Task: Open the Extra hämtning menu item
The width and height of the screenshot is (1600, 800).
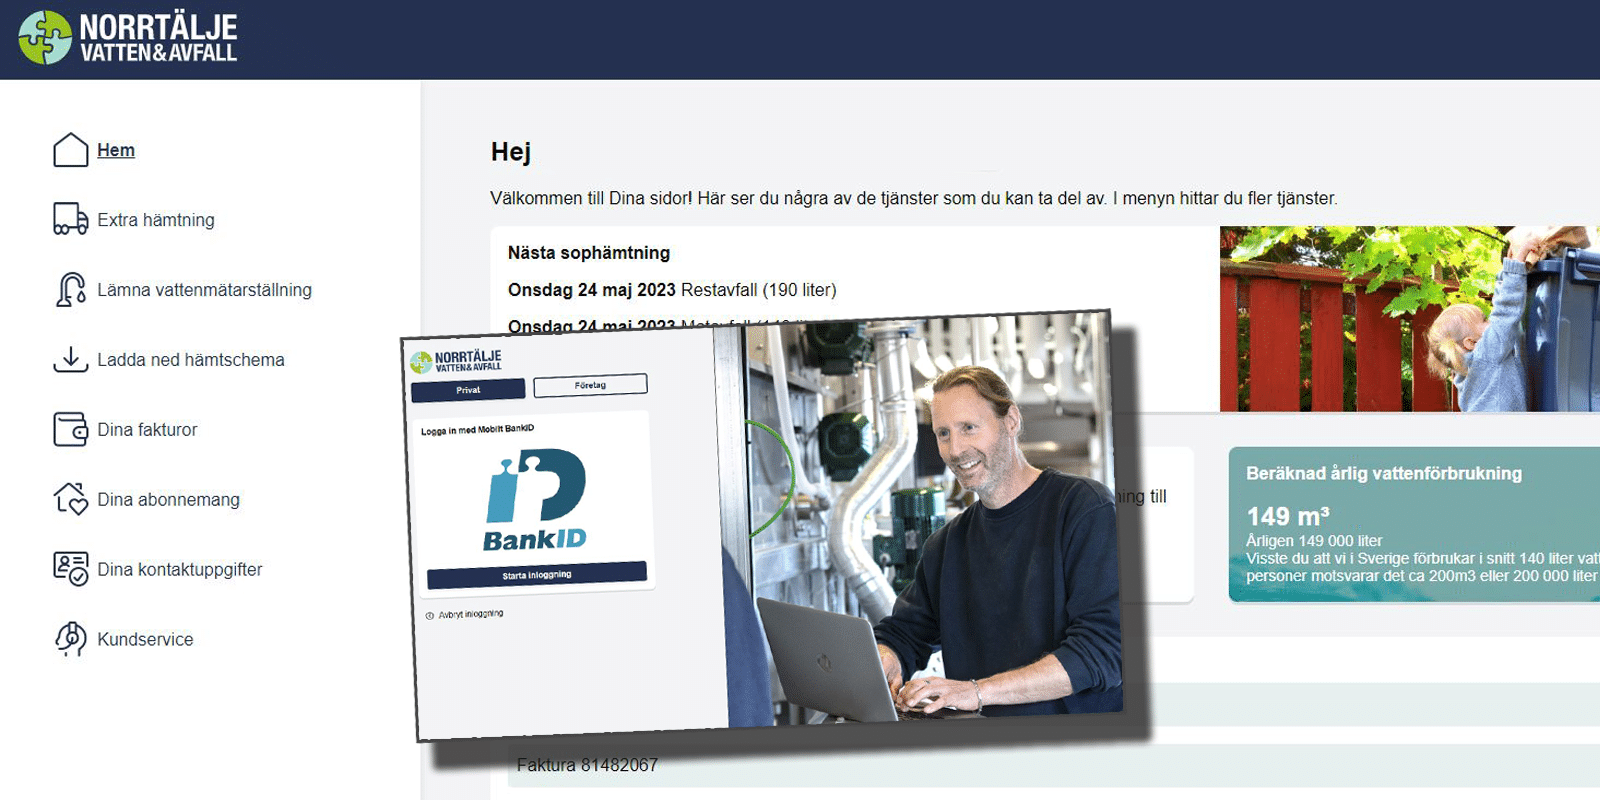Action: tap(156, 220)
